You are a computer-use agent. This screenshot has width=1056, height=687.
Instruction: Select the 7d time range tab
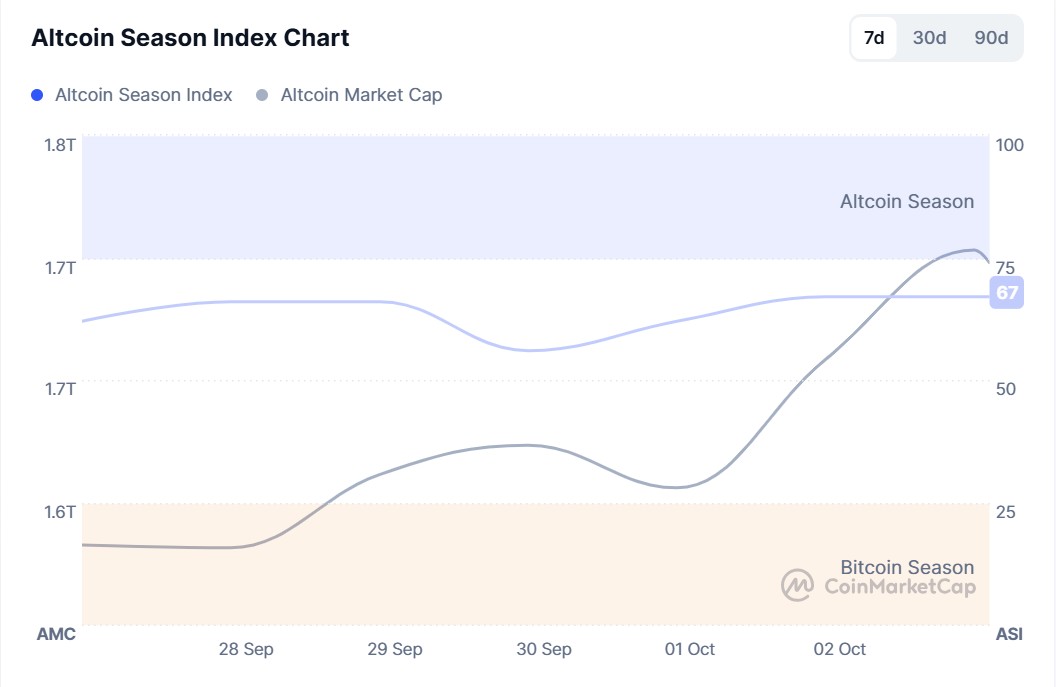click(x=874, y=38)
